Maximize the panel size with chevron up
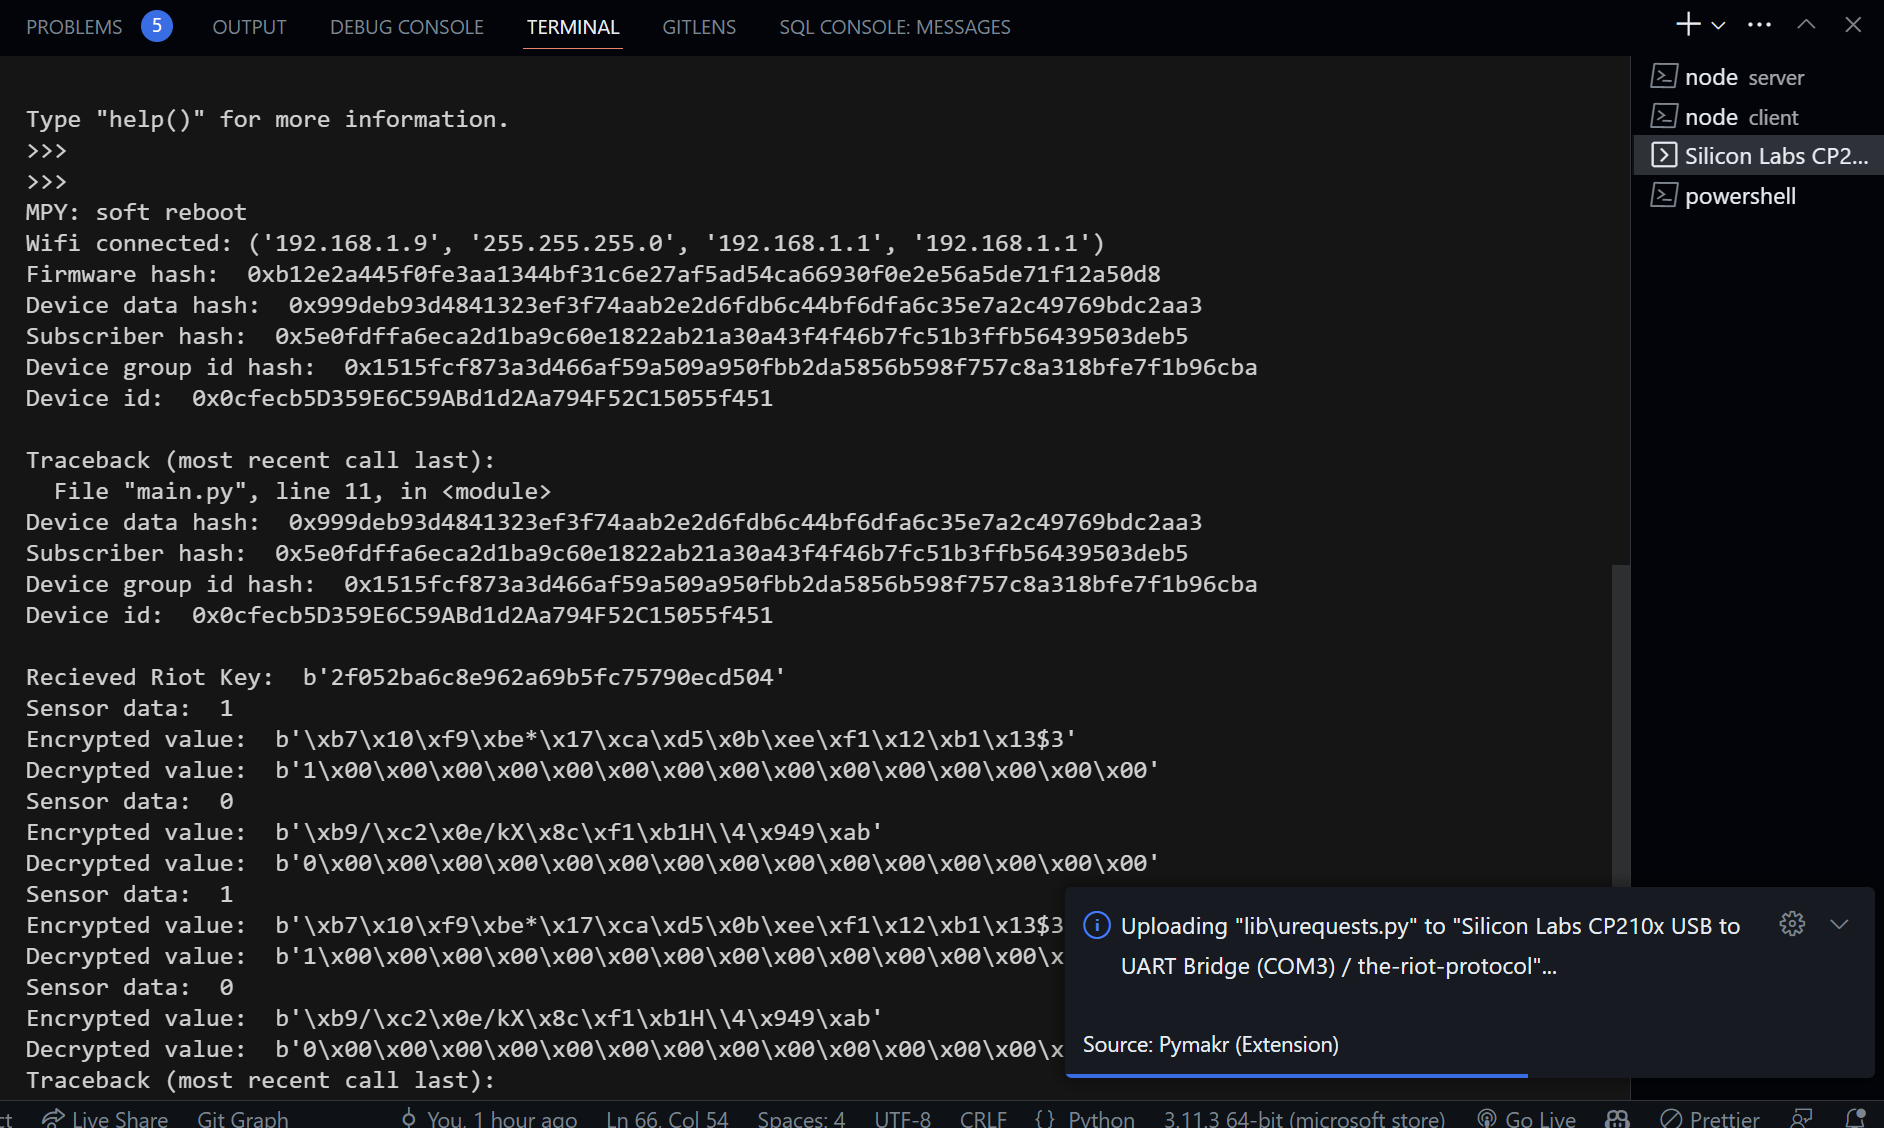Viewport: 1884px width, 1128px height. coord(1806,25)
